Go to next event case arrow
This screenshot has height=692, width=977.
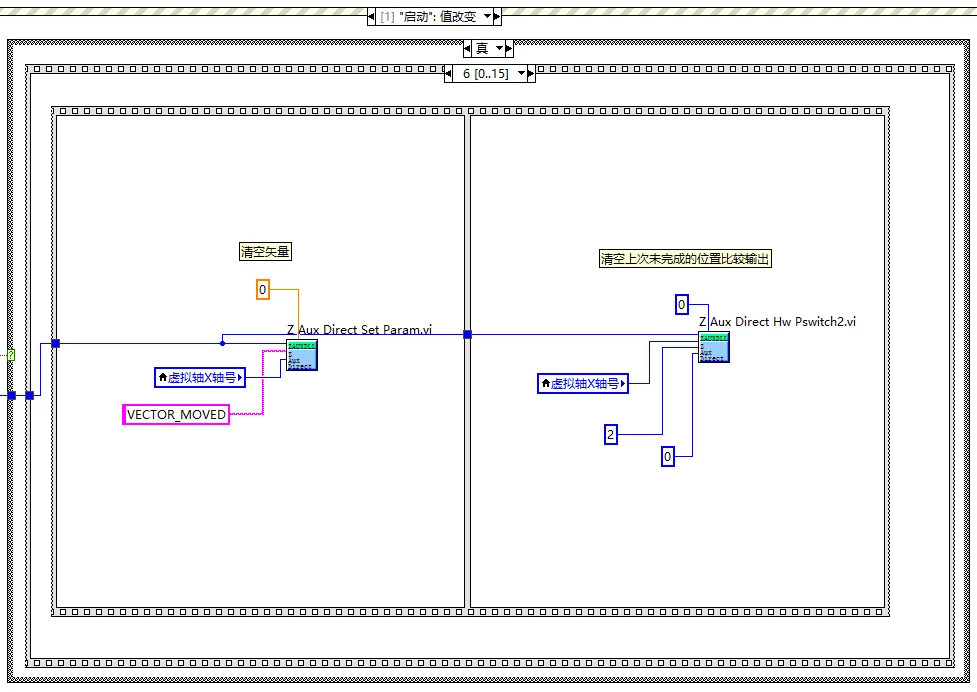(x=497, y=16)
